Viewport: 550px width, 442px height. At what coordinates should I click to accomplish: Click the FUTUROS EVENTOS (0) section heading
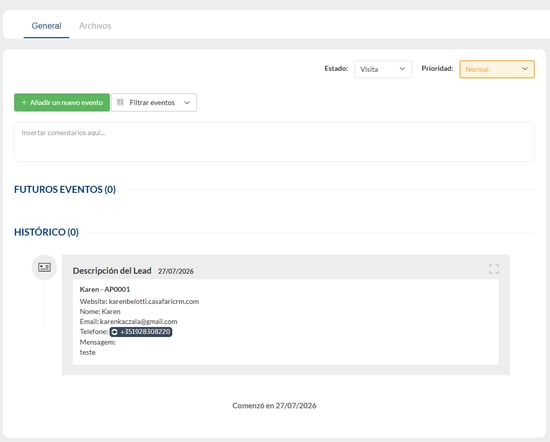tap(65, 189)
